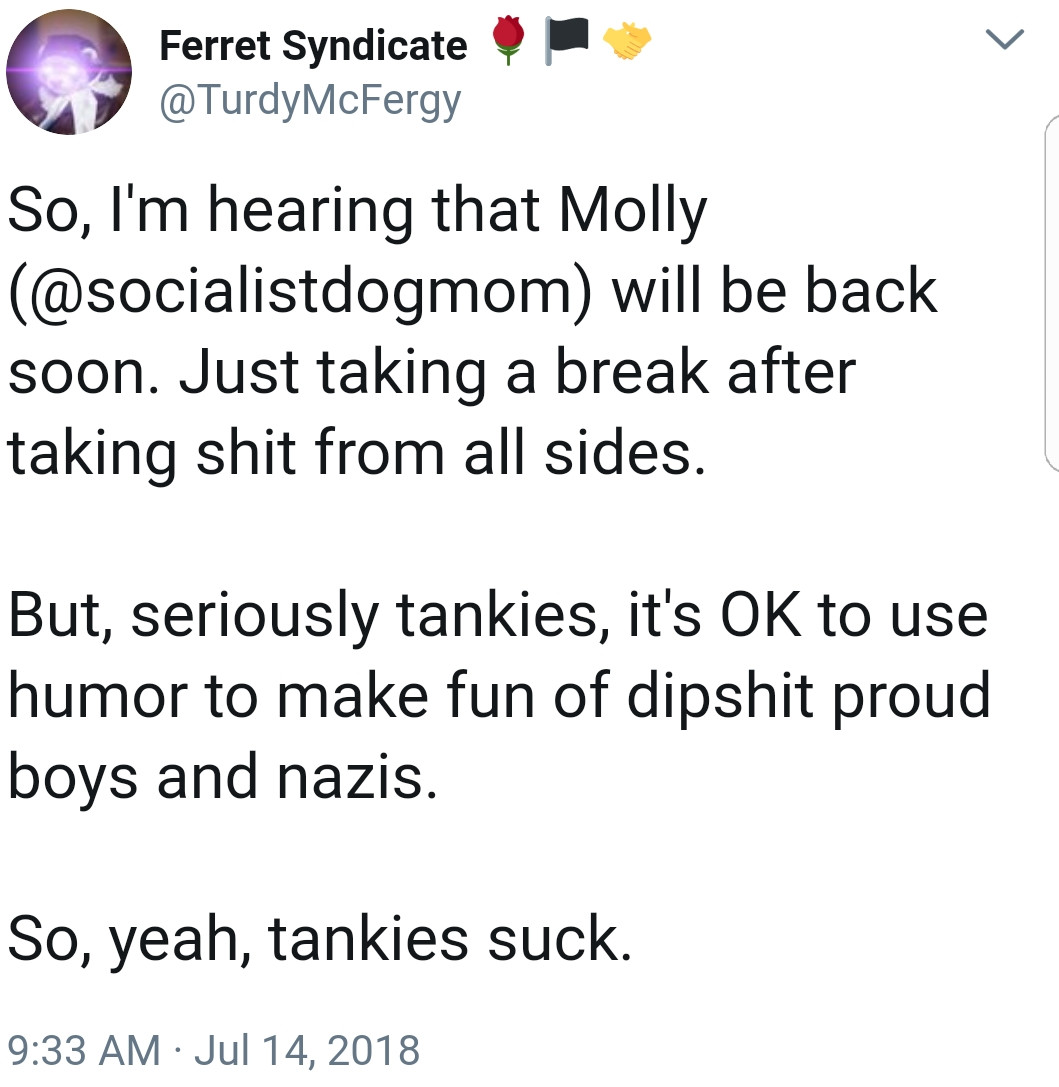Viewport: 1059px width, 1087px height.
Task: Click the line starting 'humor to make fun'
Action: 499,697
